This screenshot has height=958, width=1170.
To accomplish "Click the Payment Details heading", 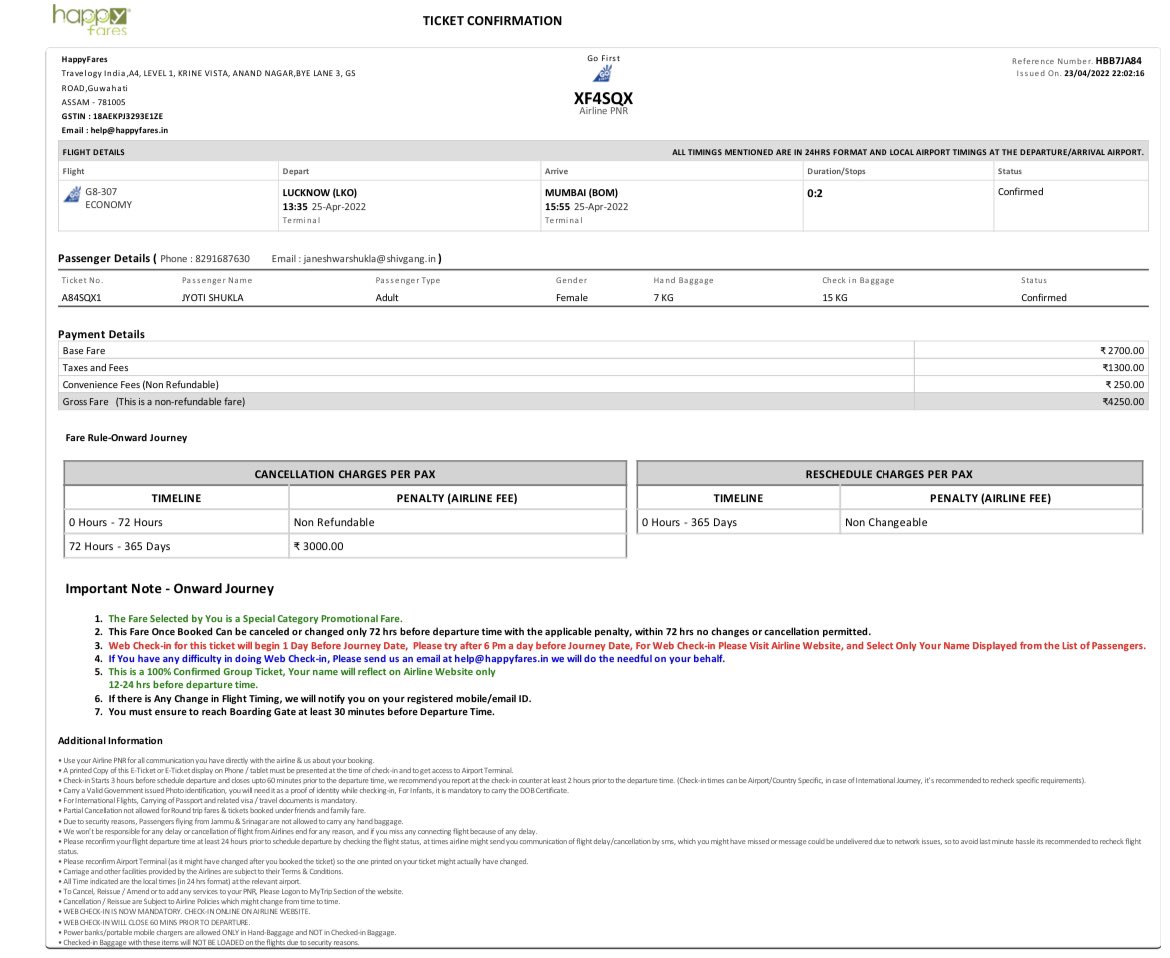I will click(x=101, y=334).
